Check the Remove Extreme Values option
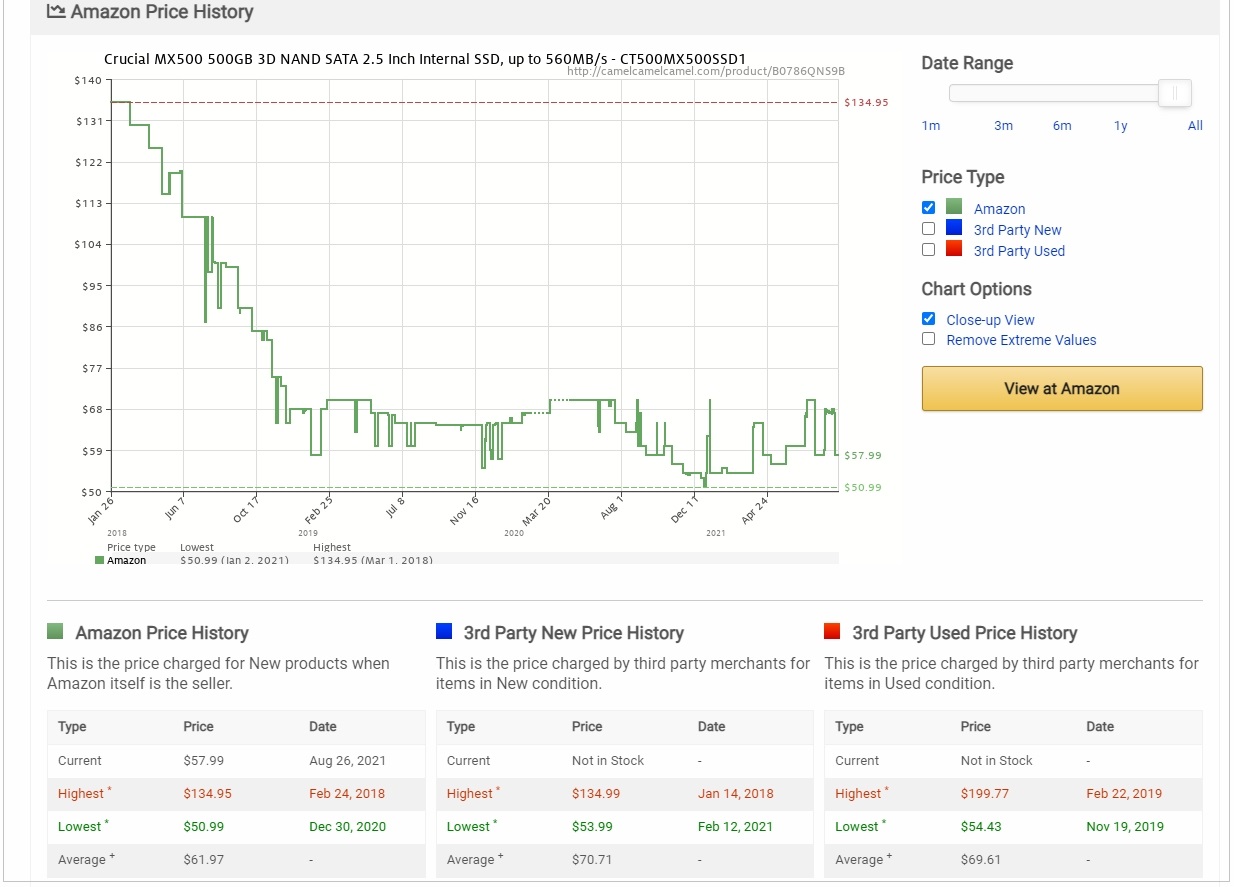This screenshot has height=887, width=1234. click(928, 338)
